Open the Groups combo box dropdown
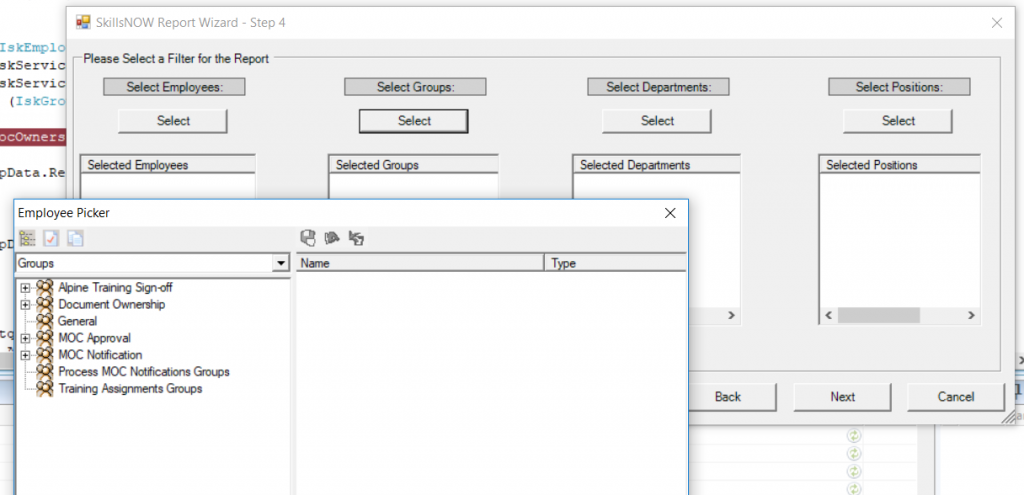This screenshot has height=495, width=1024. pyautogui.click(x=281, y=263)
